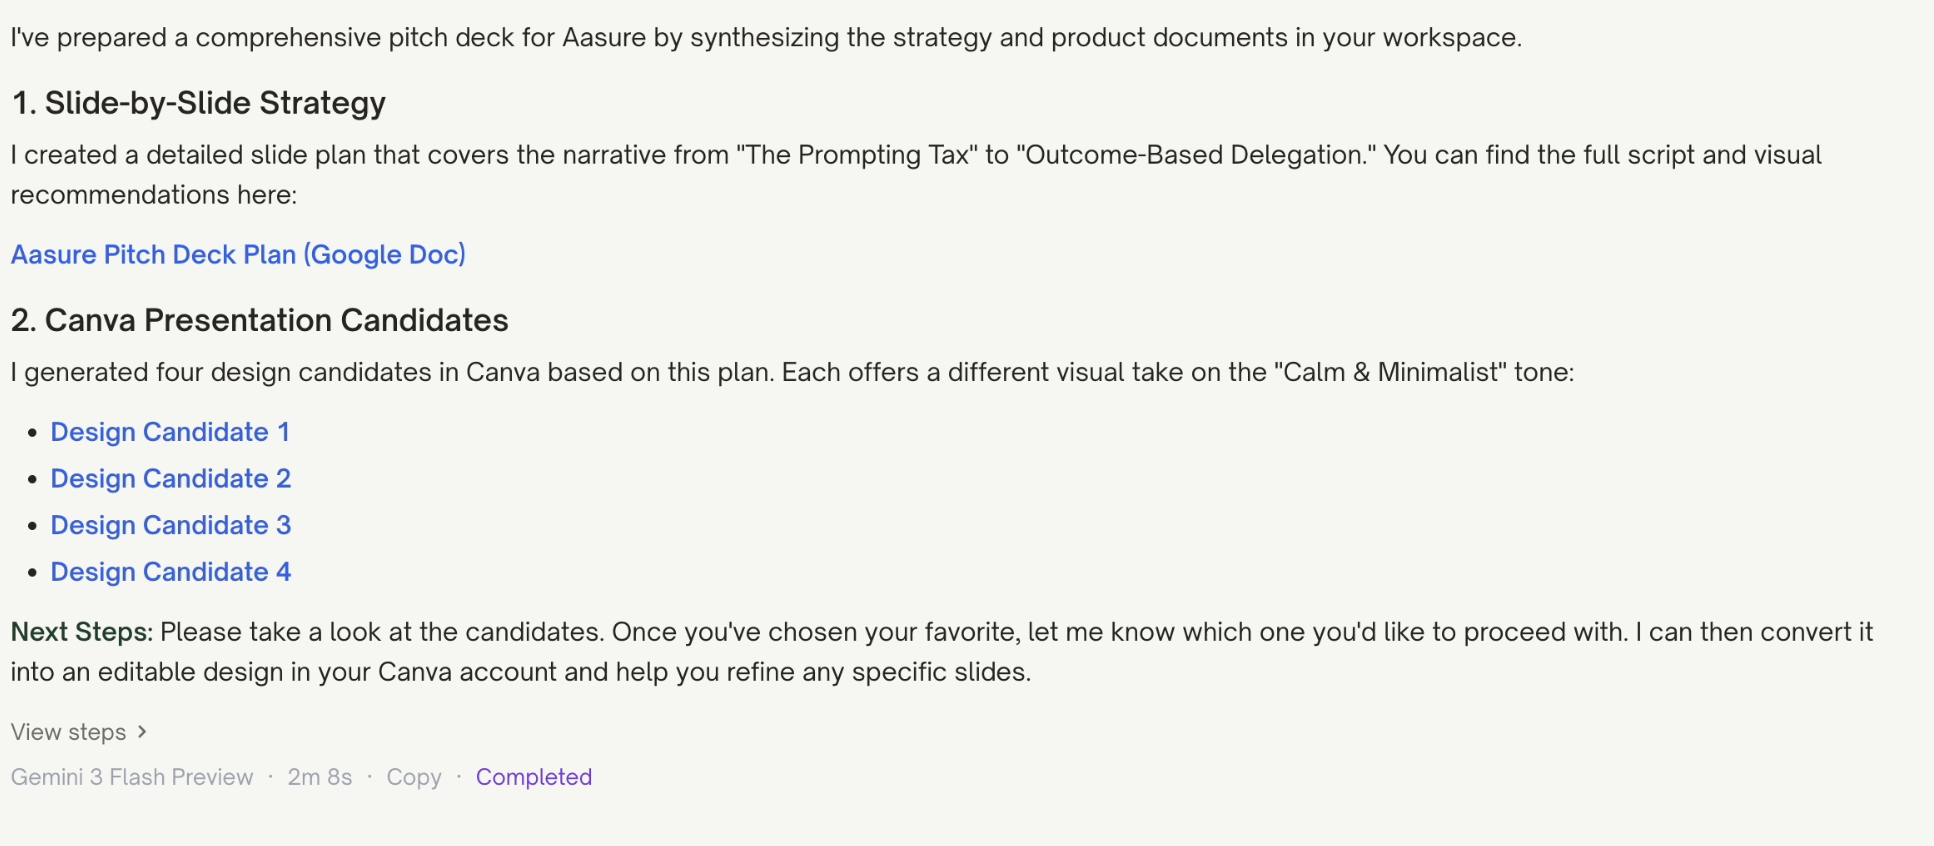This screenshot has width=1934, height=846.
Task: Click the bullet point before Design Candidate 4
Action: [x=33, y=573]
